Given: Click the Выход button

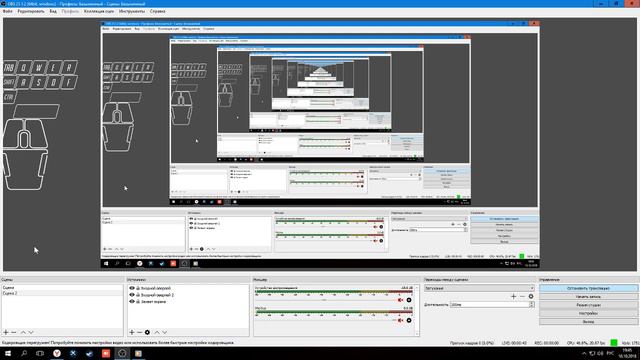Looking at the screenshot, I should tap(588, 322).
